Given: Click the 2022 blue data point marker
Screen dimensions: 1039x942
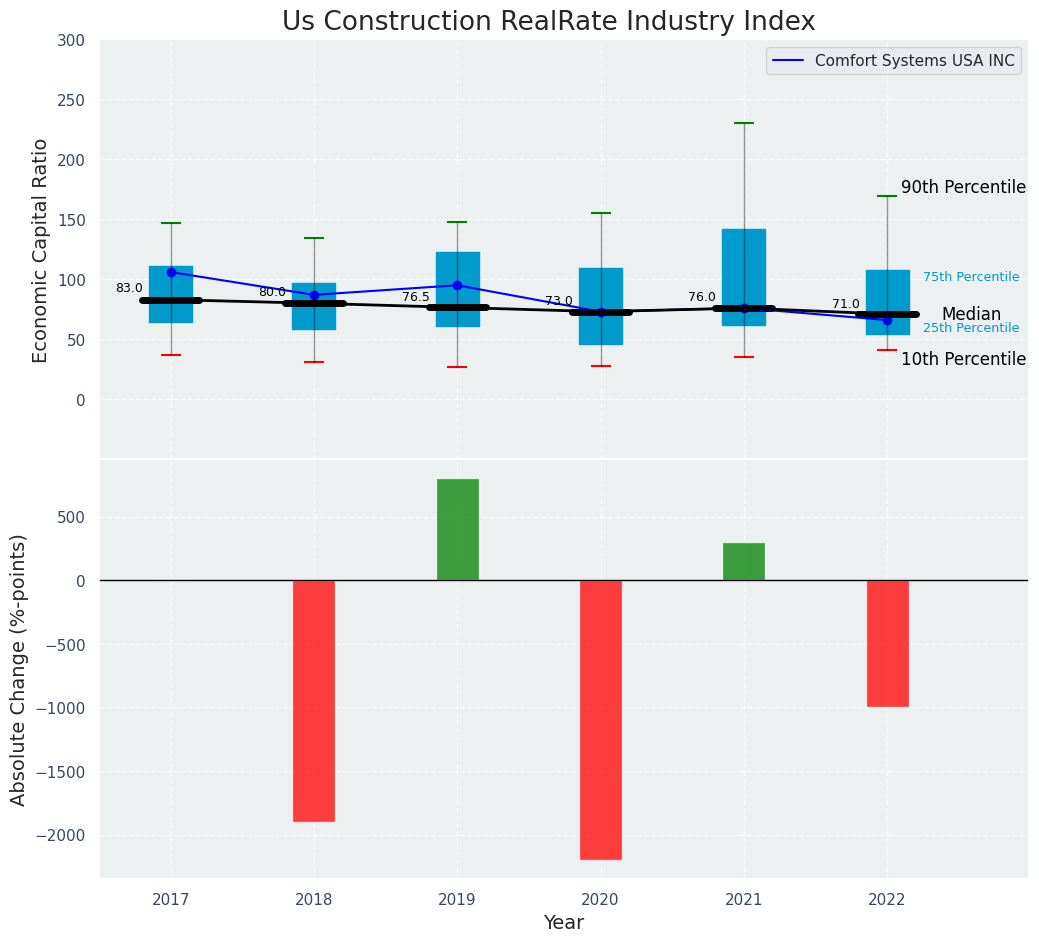Looking at the screenshot, I should point(887,321).
